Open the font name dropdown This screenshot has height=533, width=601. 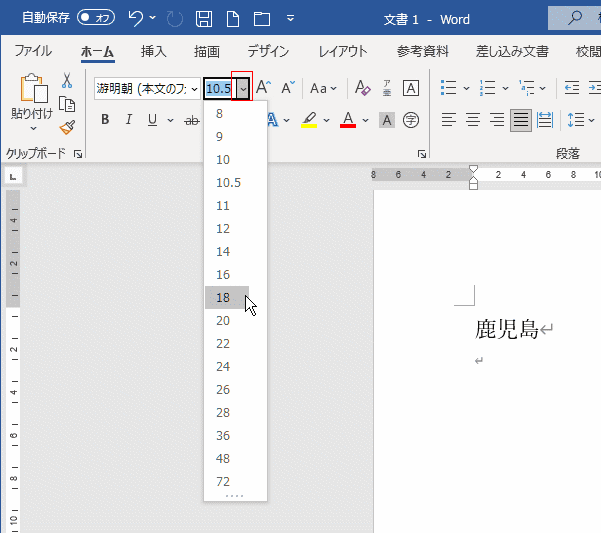click(x=194, y=89)
